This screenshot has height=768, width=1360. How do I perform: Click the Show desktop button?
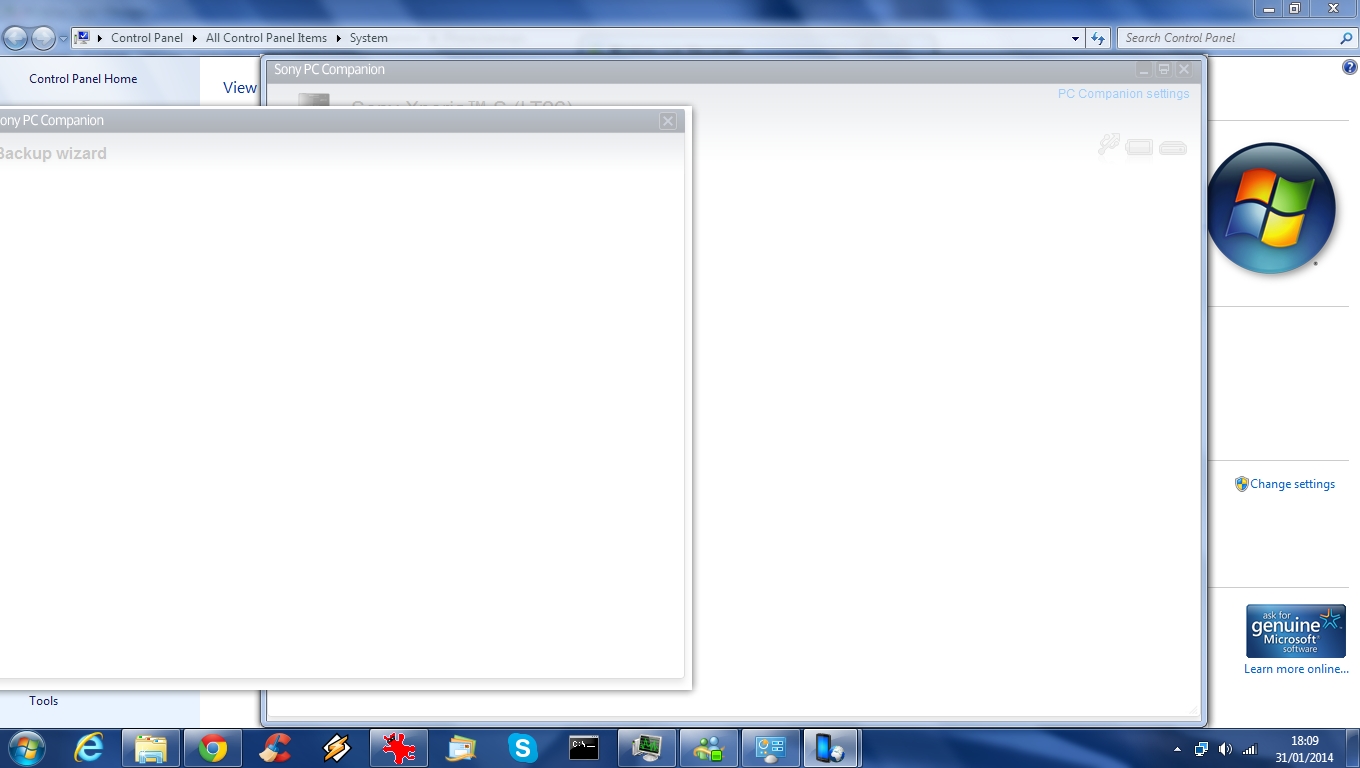pyautogui.click(x=1352, y=748)
